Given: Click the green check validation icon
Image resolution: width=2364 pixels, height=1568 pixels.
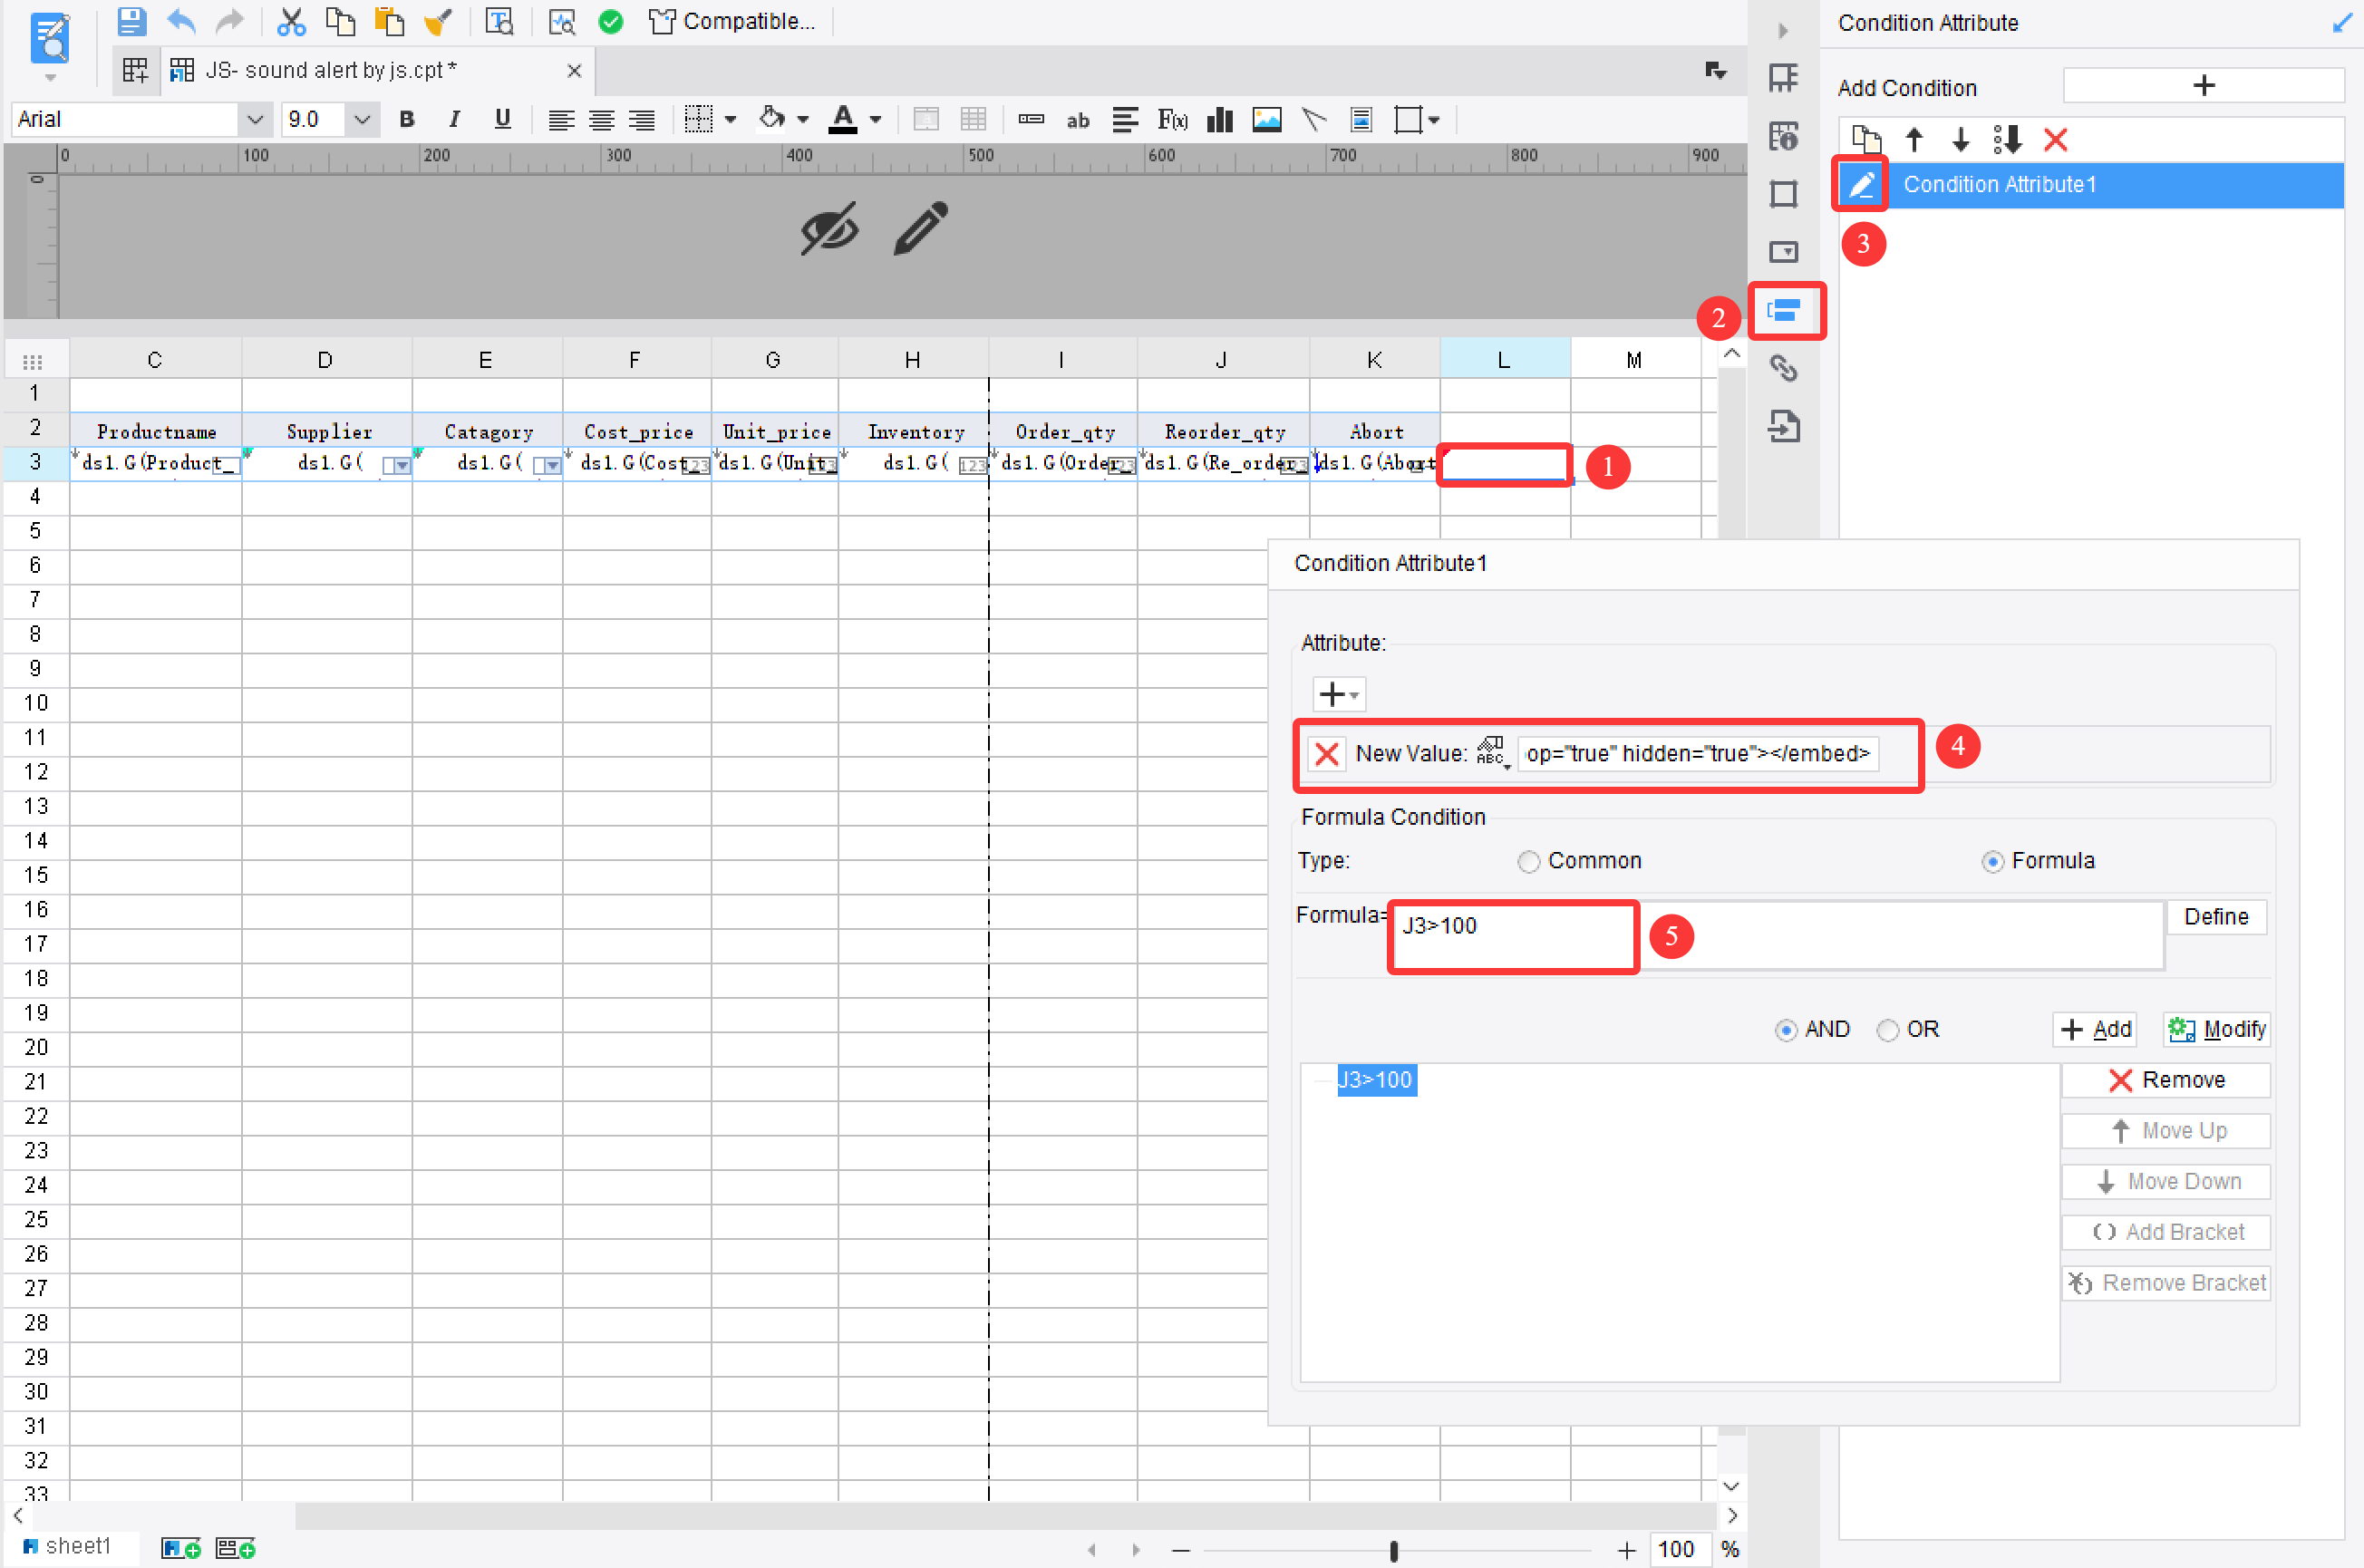Looking at the screenshot, I should tap(610, 21).
